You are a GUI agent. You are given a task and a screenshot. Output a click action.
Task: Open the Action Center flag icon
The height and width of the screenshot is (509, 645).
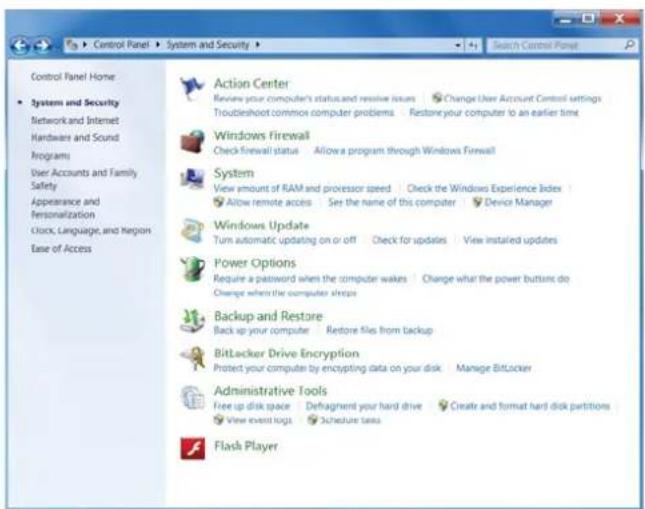click(192, 88)
